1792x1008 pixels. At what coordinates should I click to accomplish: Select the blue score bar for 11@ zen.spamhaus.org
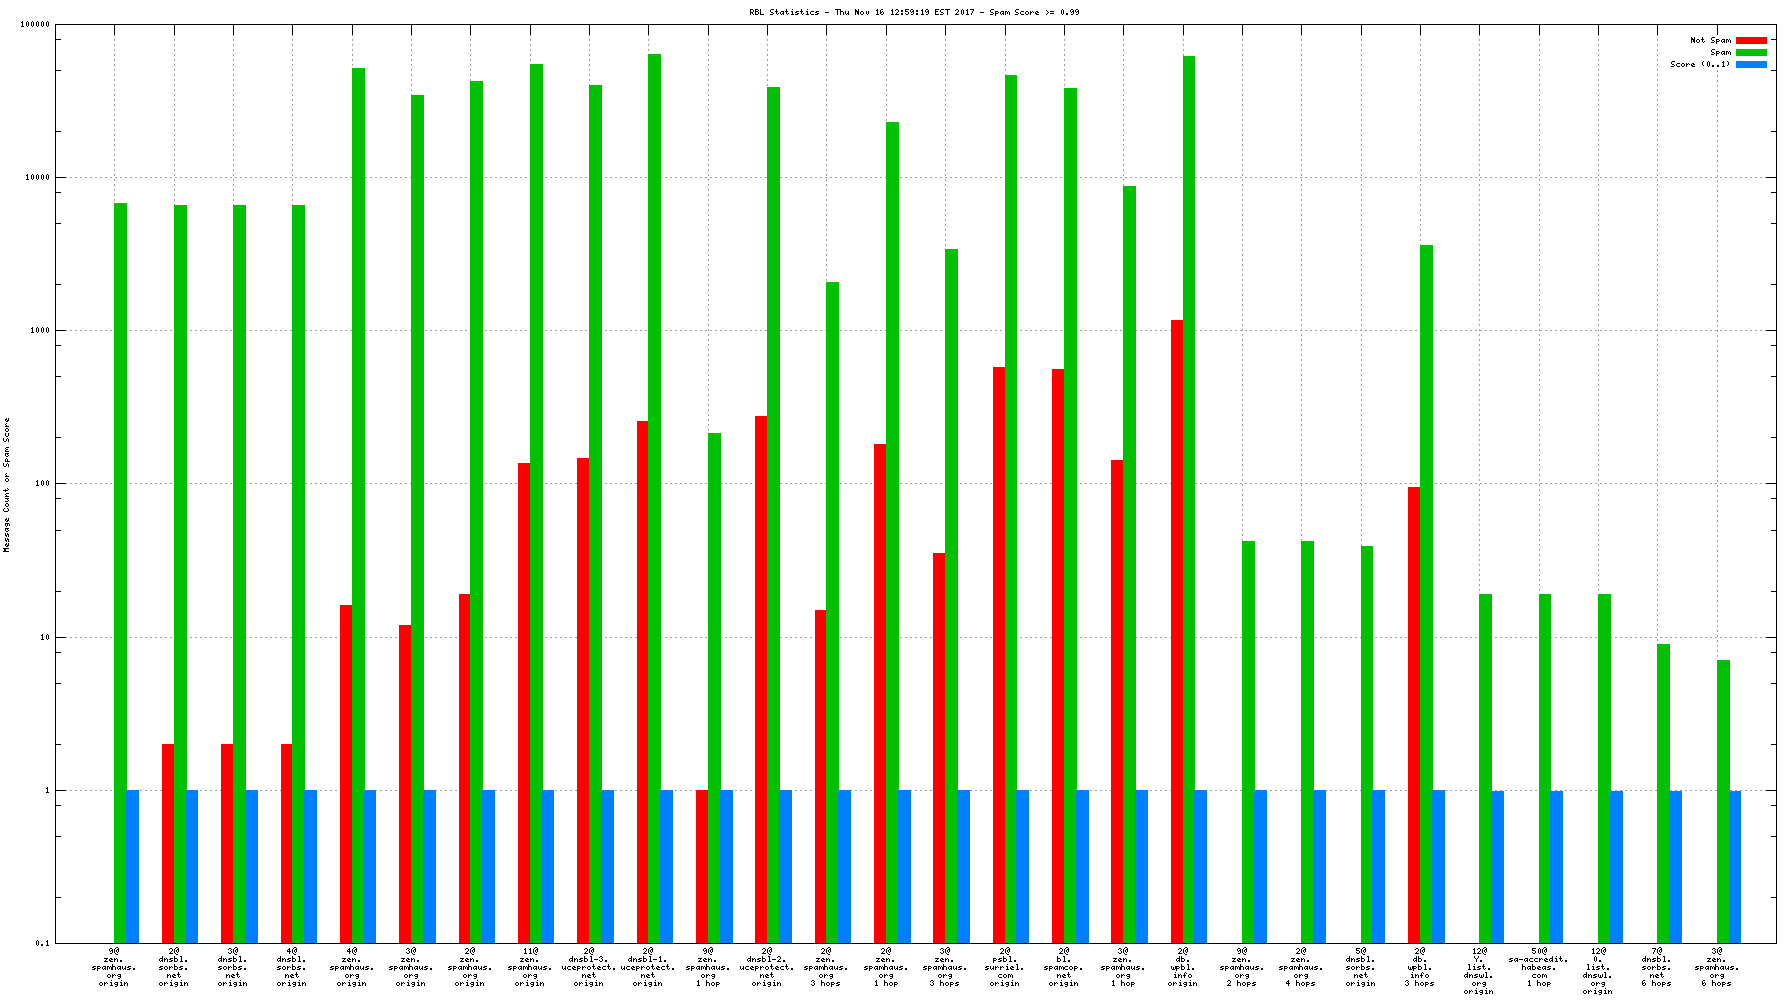point(548,866)
